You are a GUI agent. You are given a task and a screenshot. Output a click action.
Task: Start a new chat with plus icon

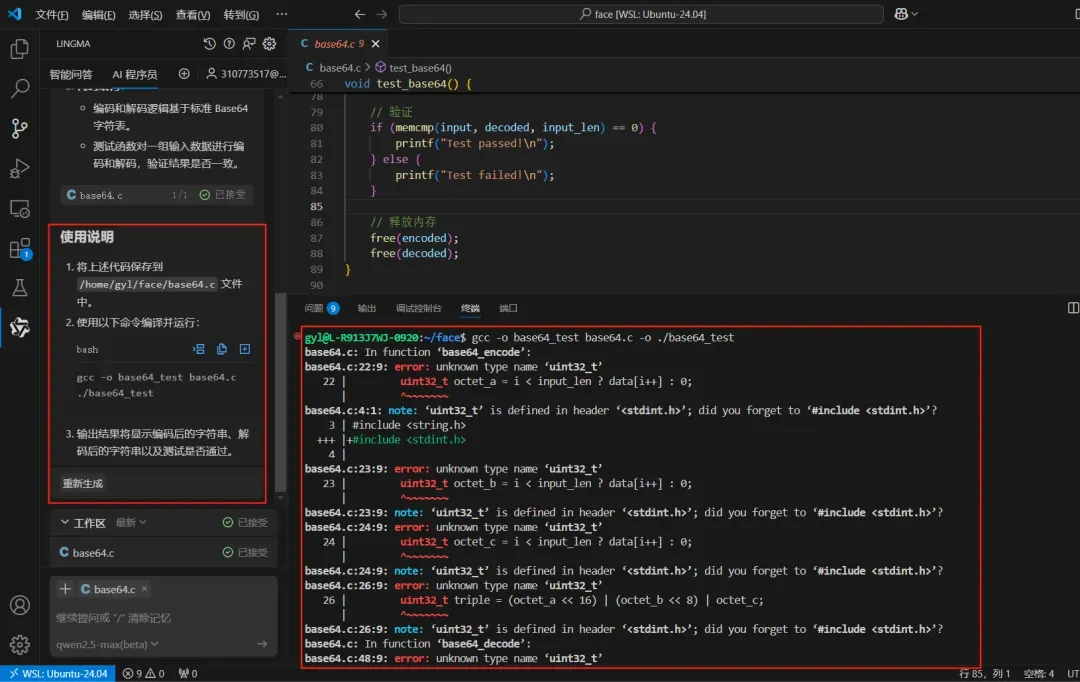click(x=184, y=74)
